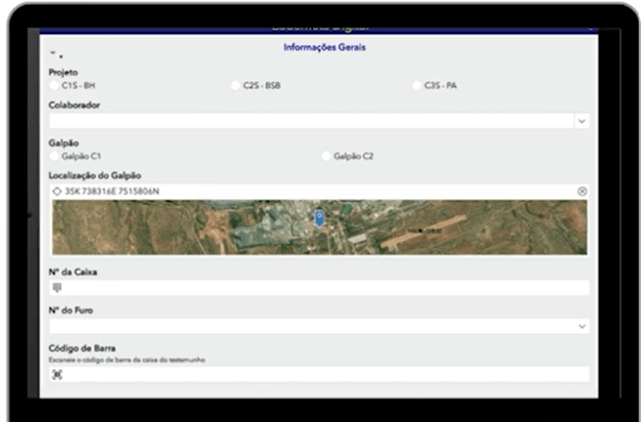Tap the barcode scanner icon
Screen dimensions: 641x422
point(57,374)
